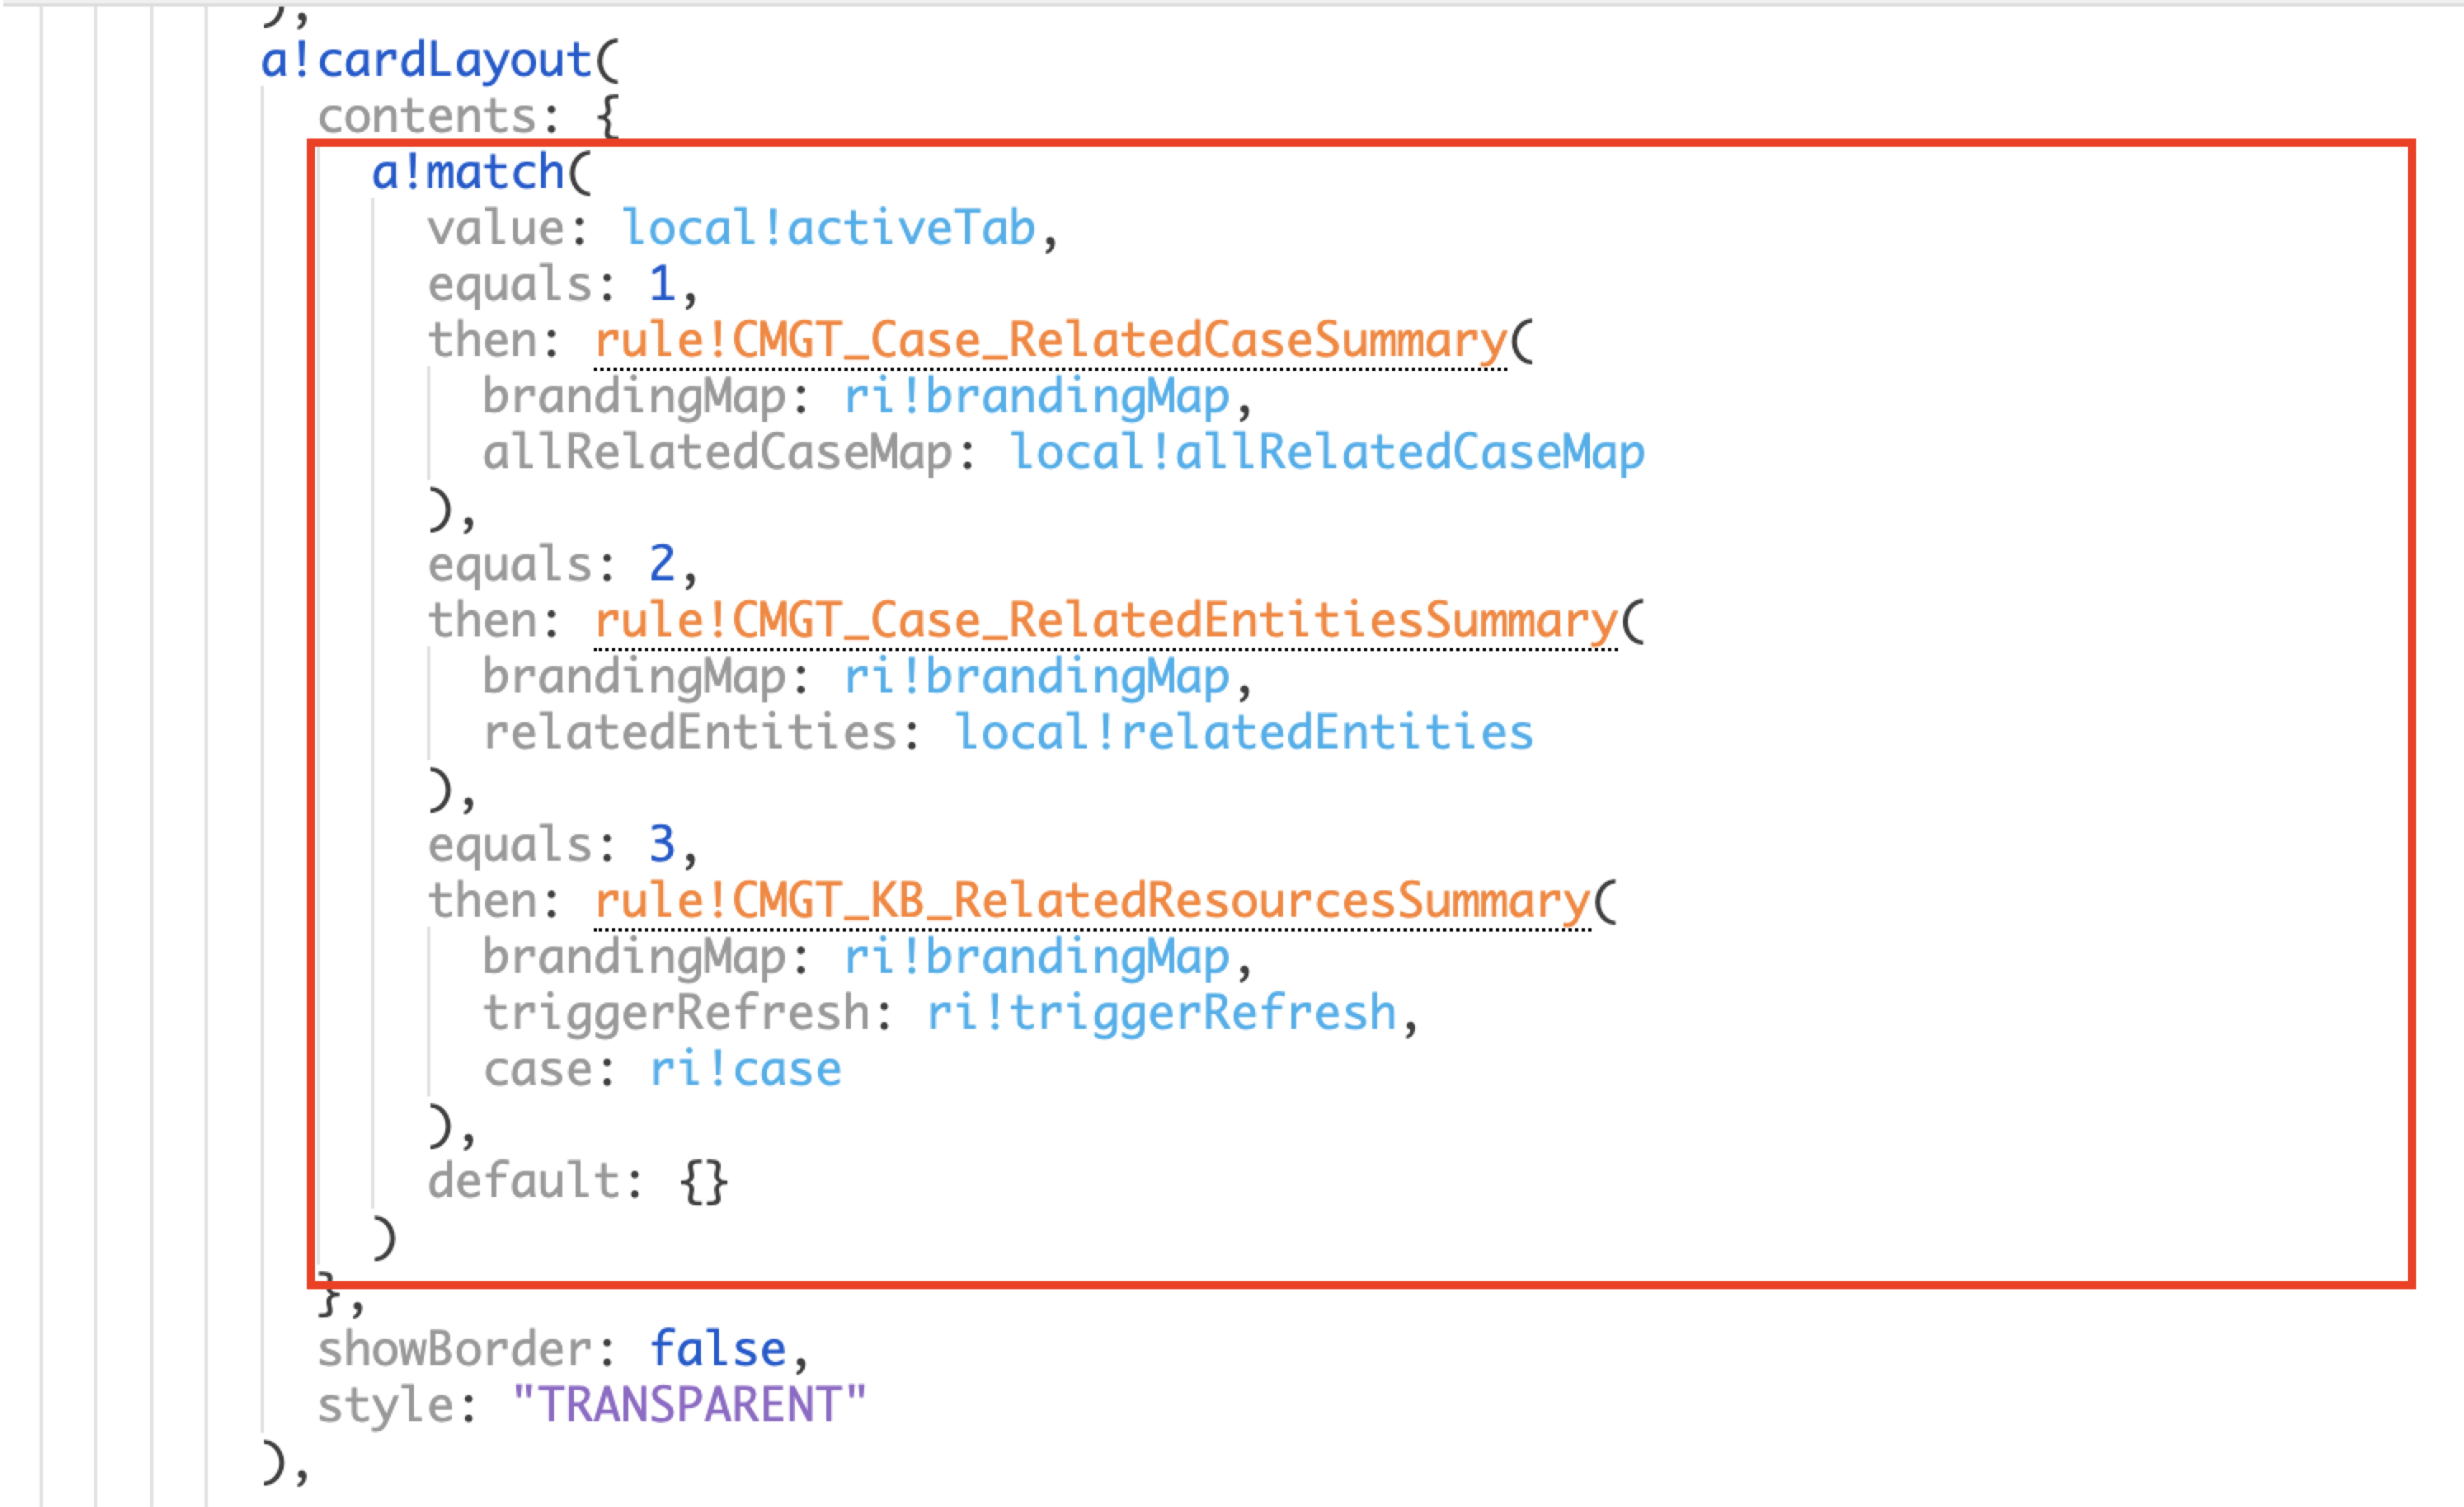Click the number 1 after equals
This screenshot has height=1507, width=2464.
click(x=661, y=284)
